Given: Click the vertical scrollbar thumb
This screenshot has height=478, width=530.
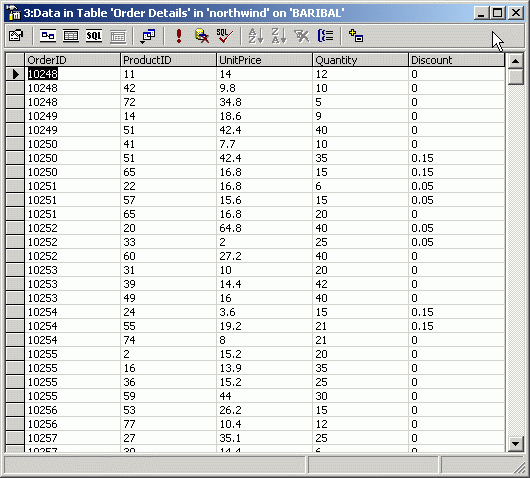Looking at the screenshot, I should [x=515, y=77].
